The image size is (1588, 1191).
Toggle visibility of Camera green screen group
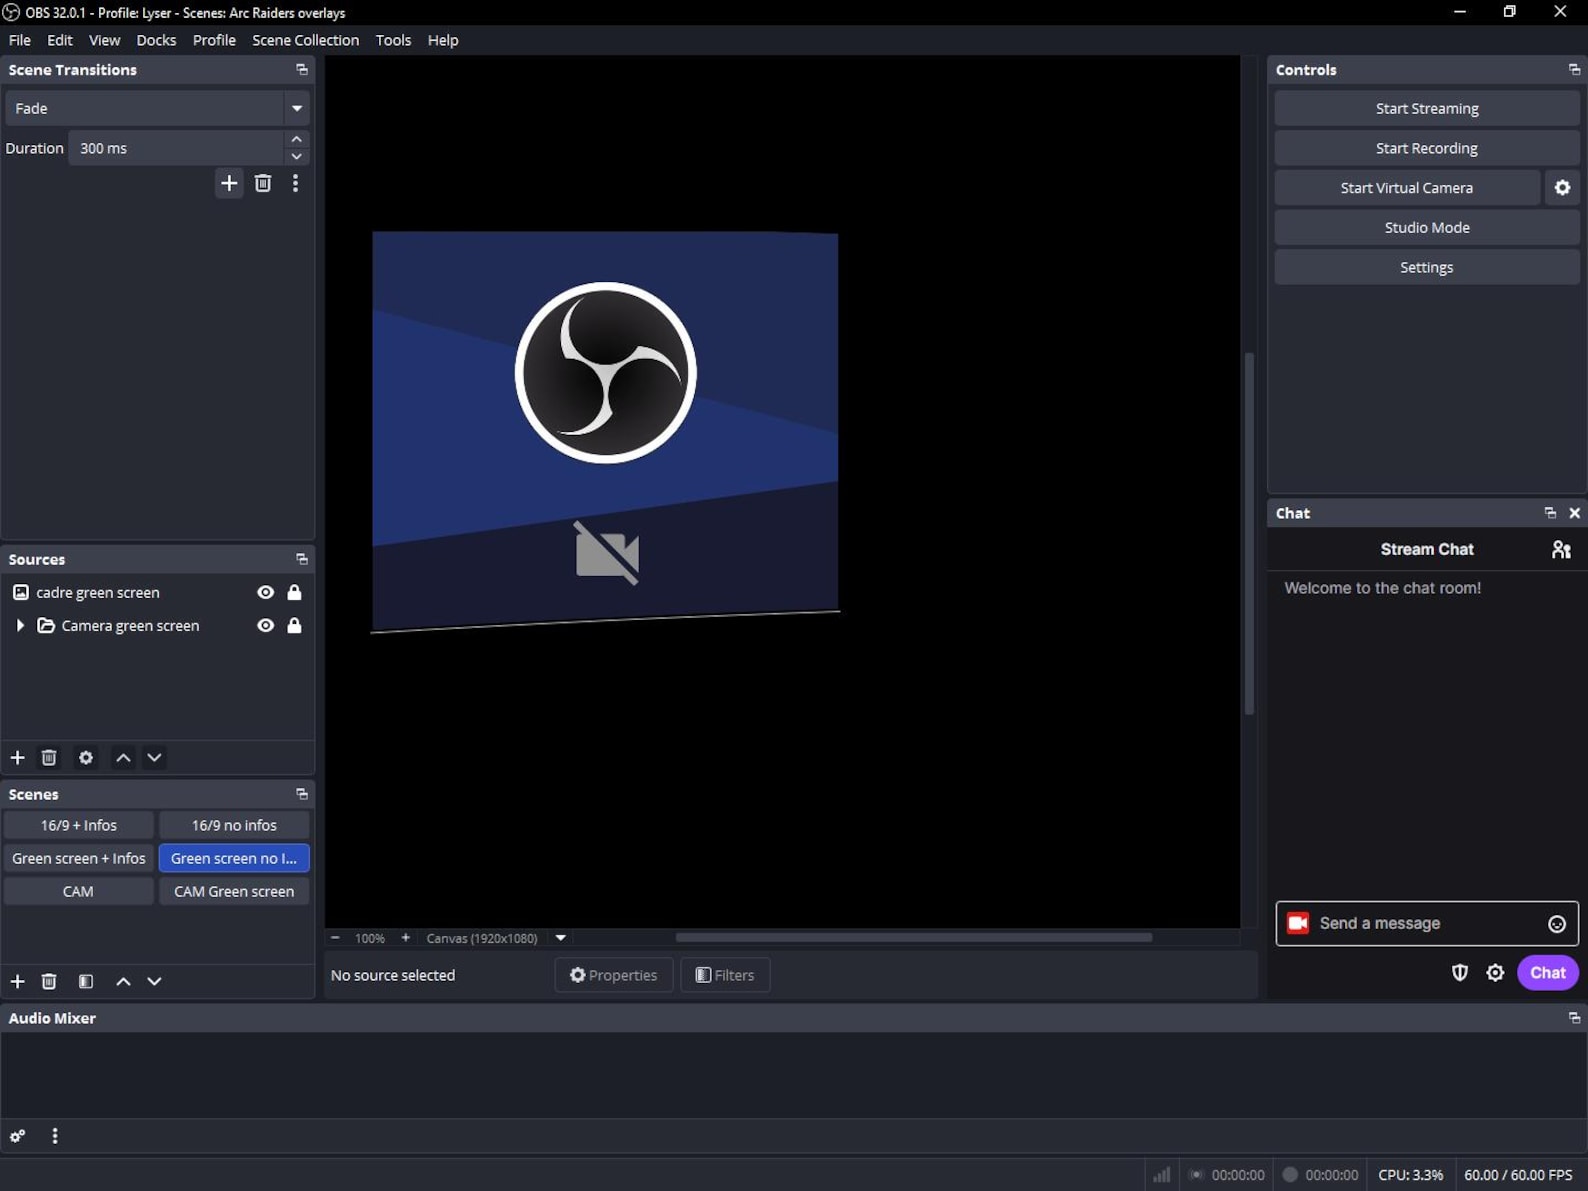point(265,625)
